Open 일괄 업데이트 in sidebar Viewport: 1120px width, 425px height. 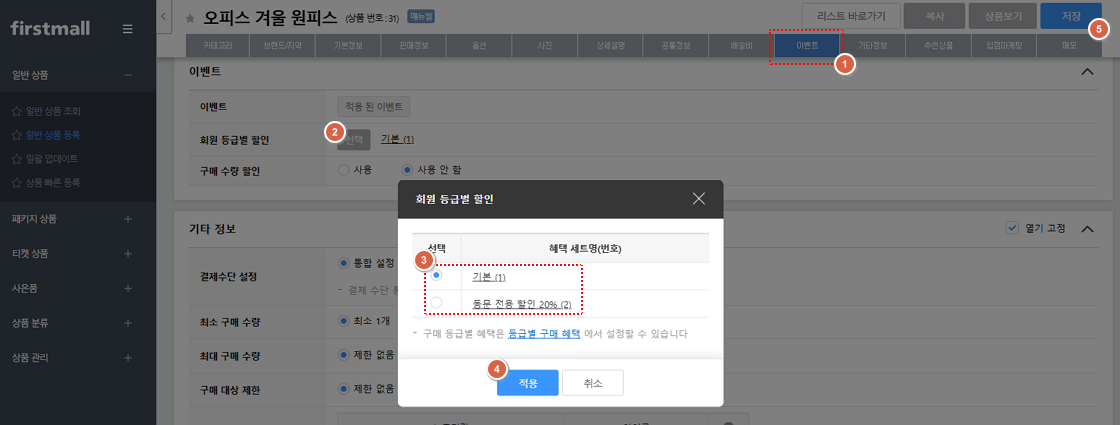click(52, 158)
